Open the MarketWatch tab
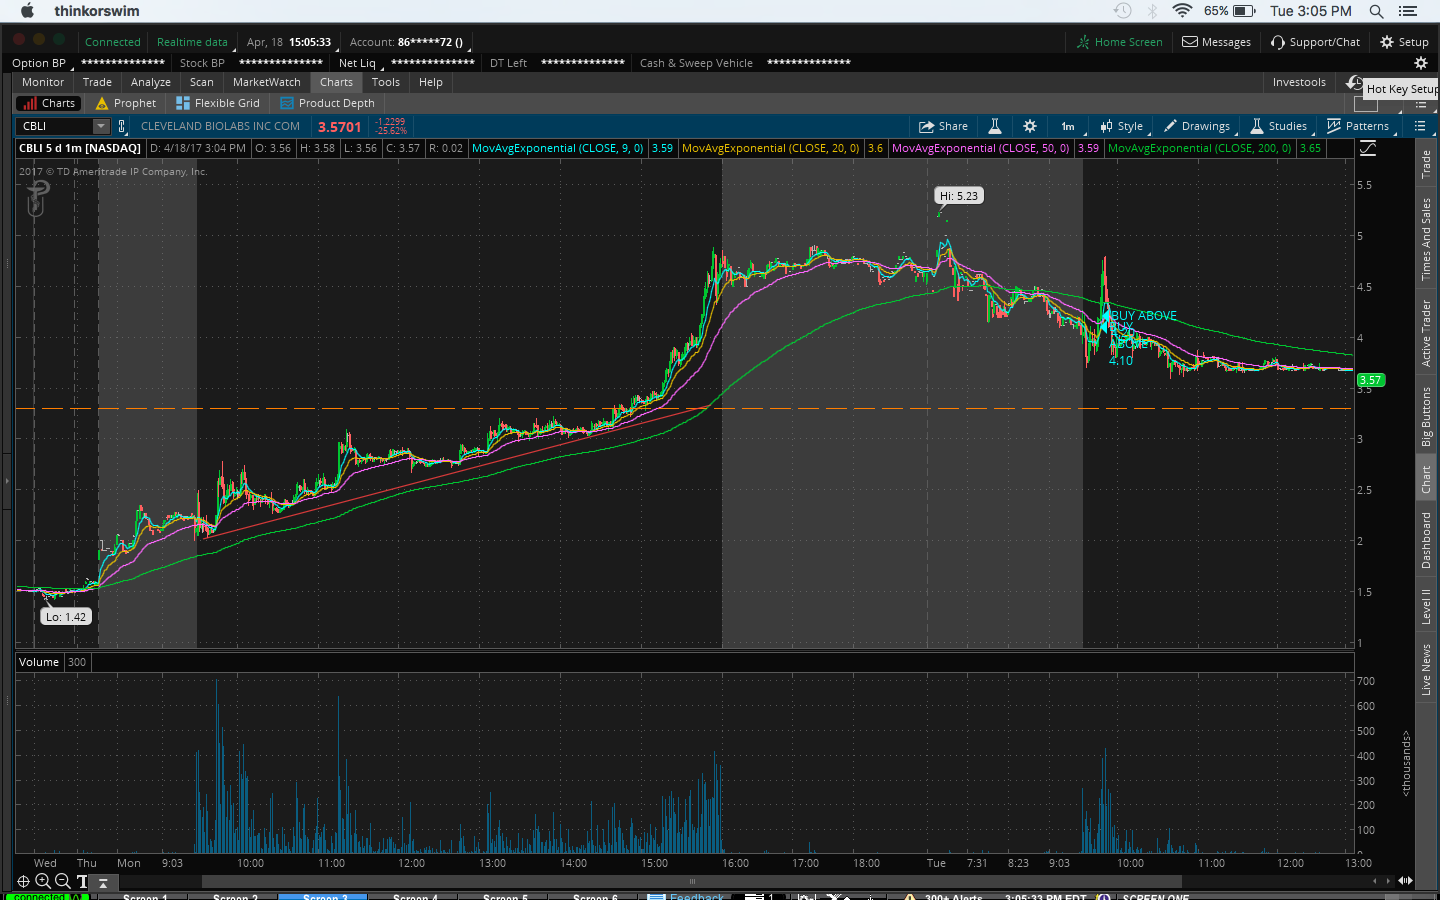 267,82
